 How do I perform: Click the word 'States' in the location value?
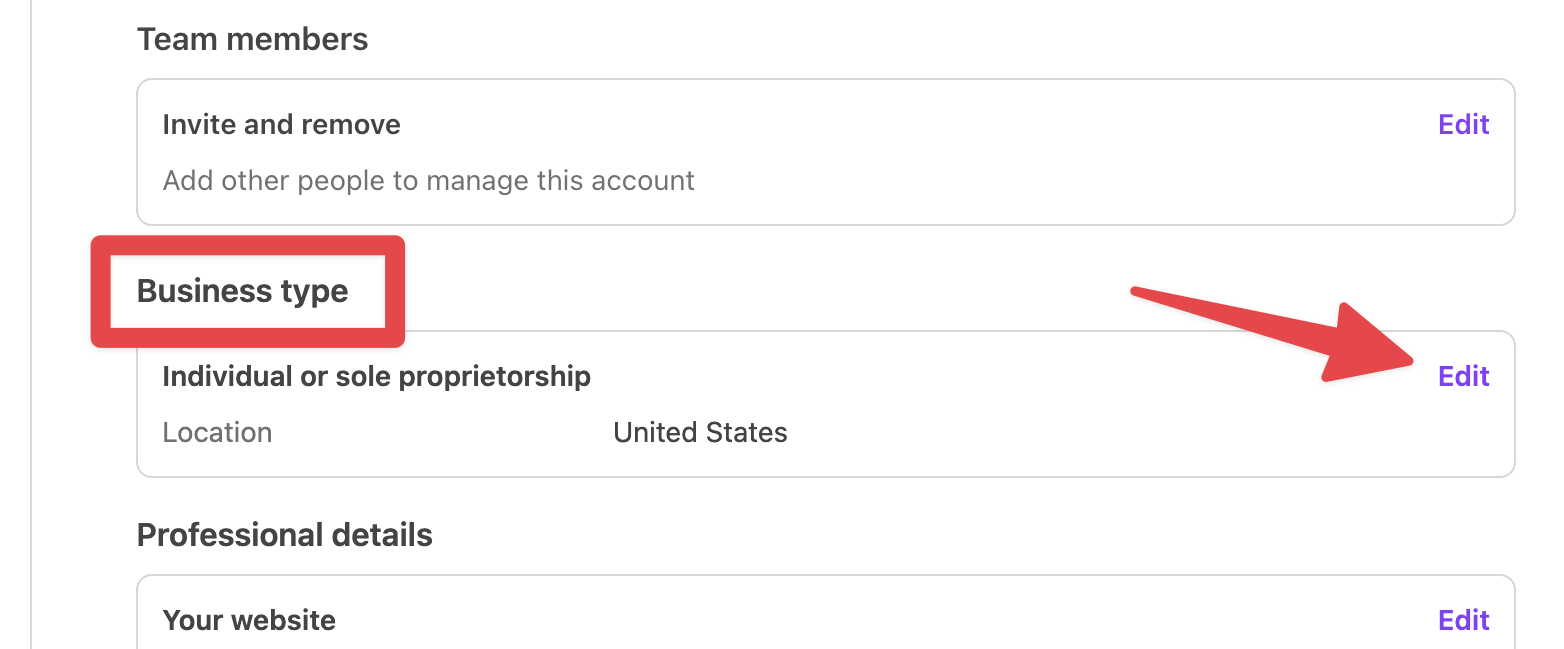[744, 433]
